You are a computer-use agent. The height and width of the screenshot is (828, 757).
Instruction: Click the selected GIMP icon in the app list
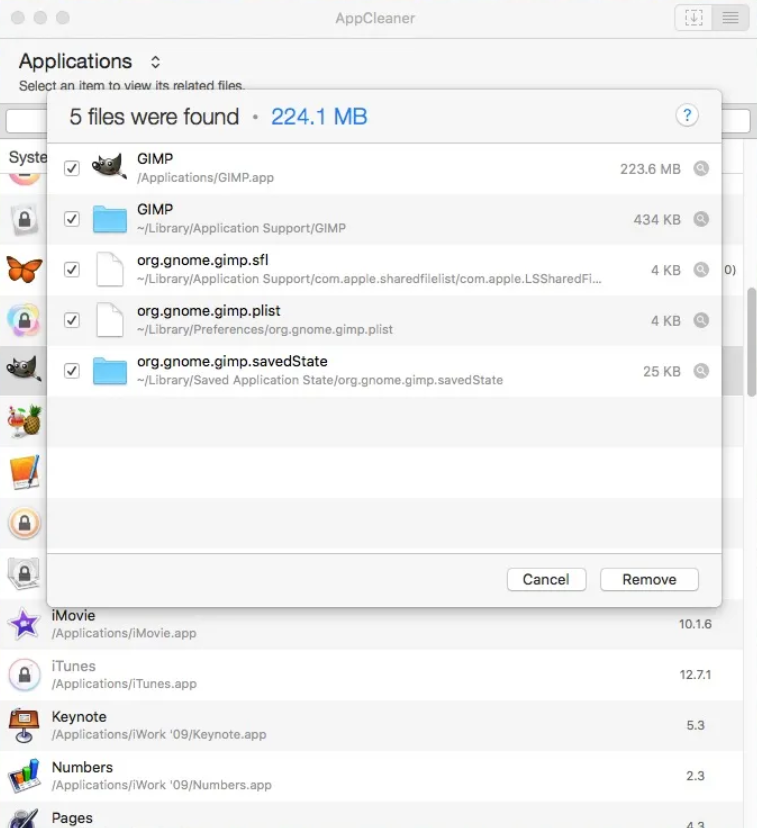coord(23,369)
